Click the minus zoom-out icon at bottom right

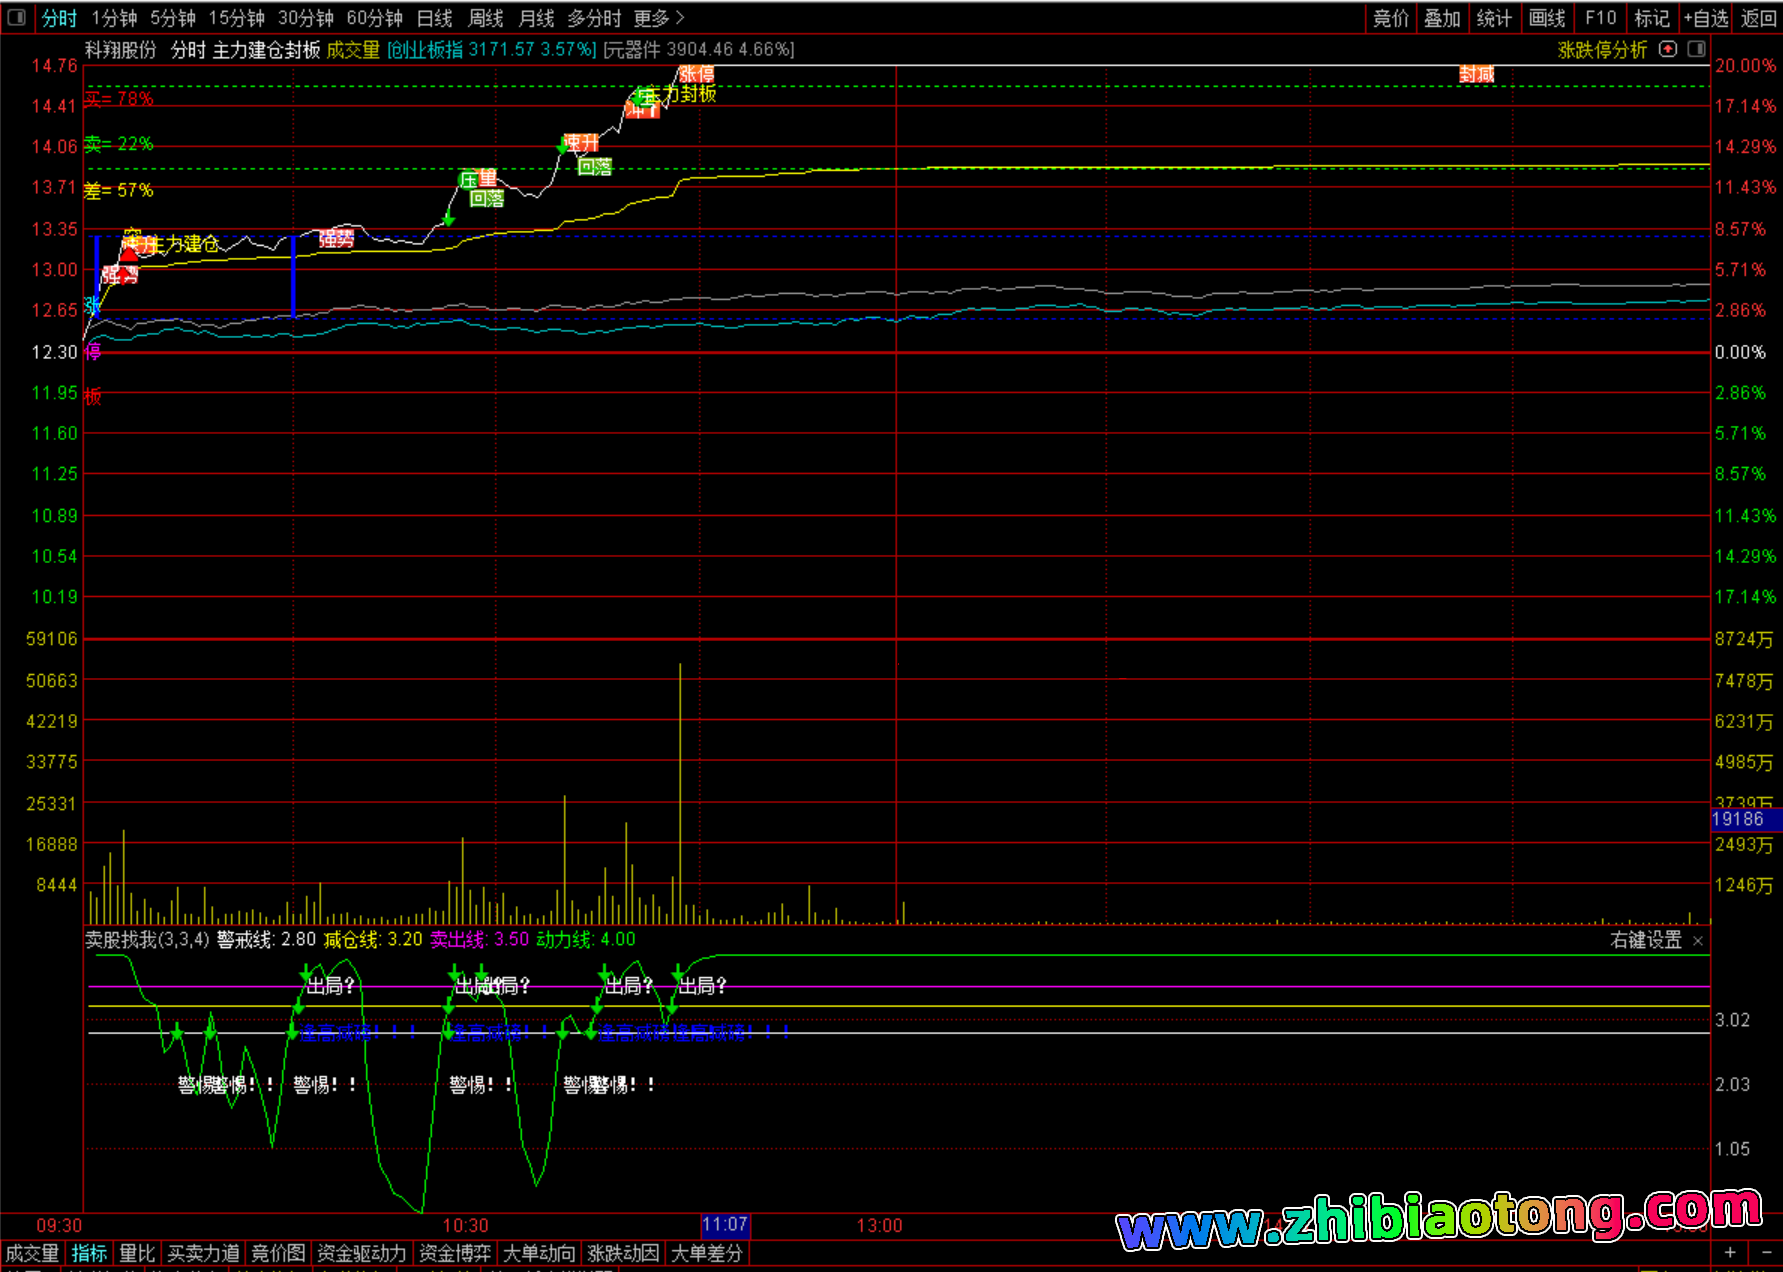click(1765, 1252)
